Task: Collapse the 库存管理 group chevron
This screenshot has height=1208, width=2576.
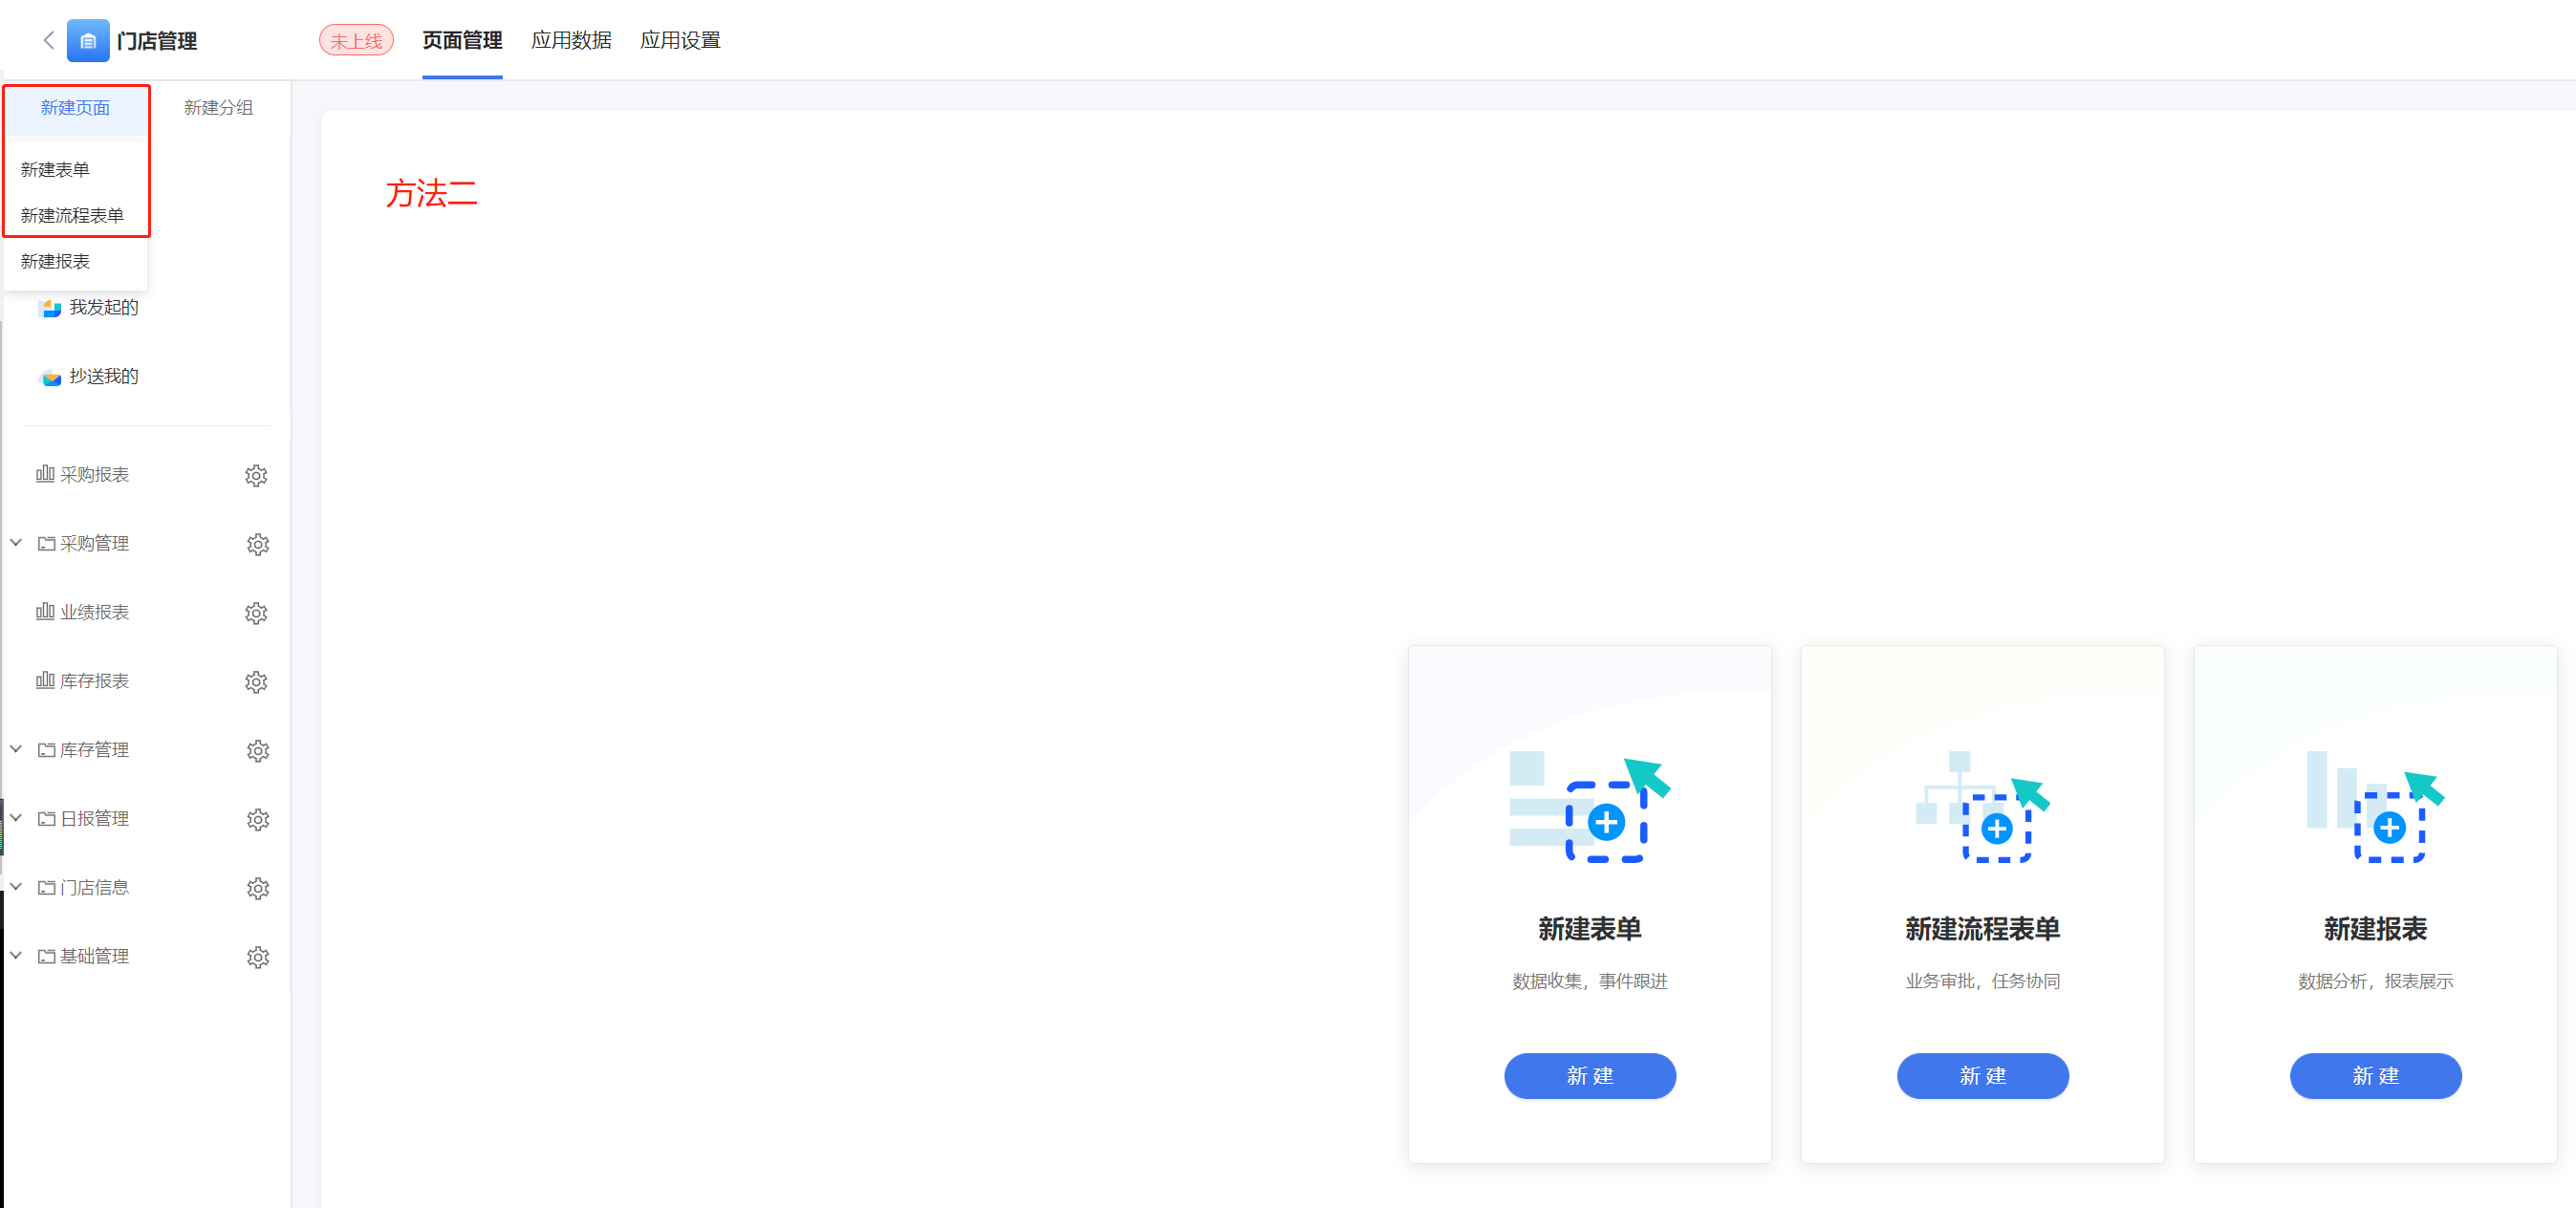Action: click(16, 749)
